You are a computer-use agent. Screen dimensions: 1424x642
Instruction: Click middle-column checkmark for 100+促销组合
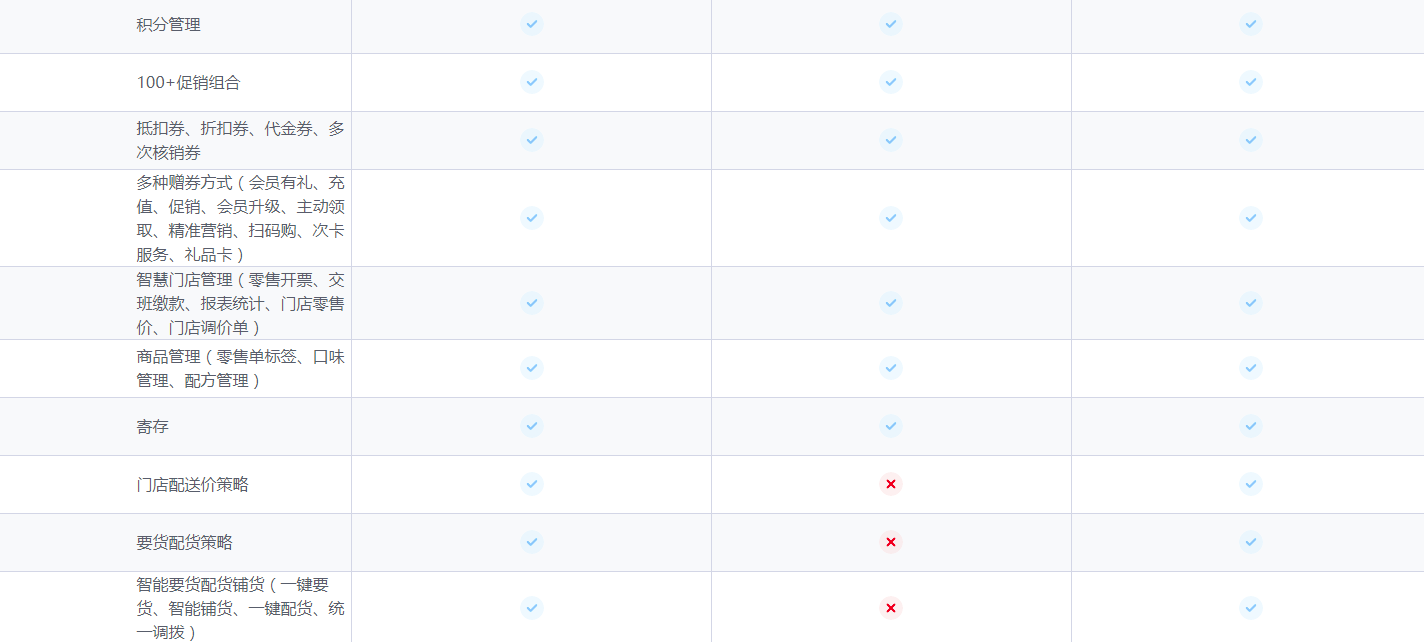pyautogui.click(x=891, y=82)
